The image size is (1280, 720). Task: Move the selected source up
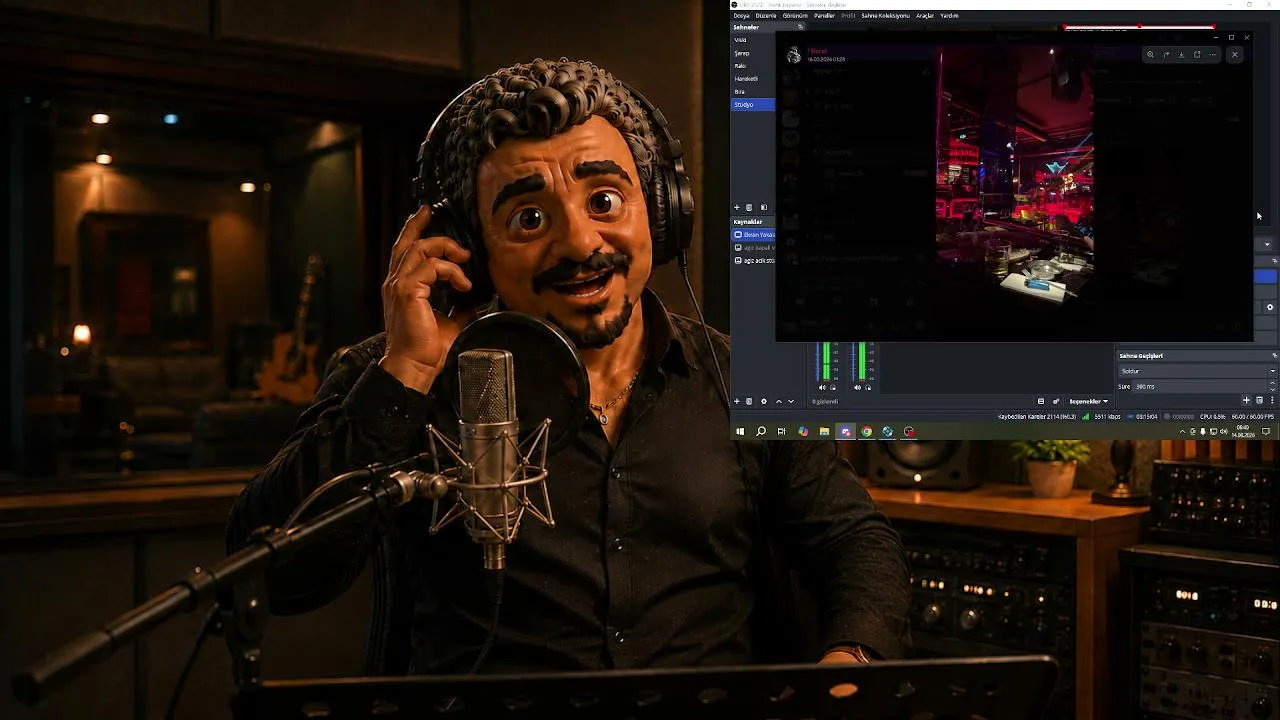(x=779, y=402)
